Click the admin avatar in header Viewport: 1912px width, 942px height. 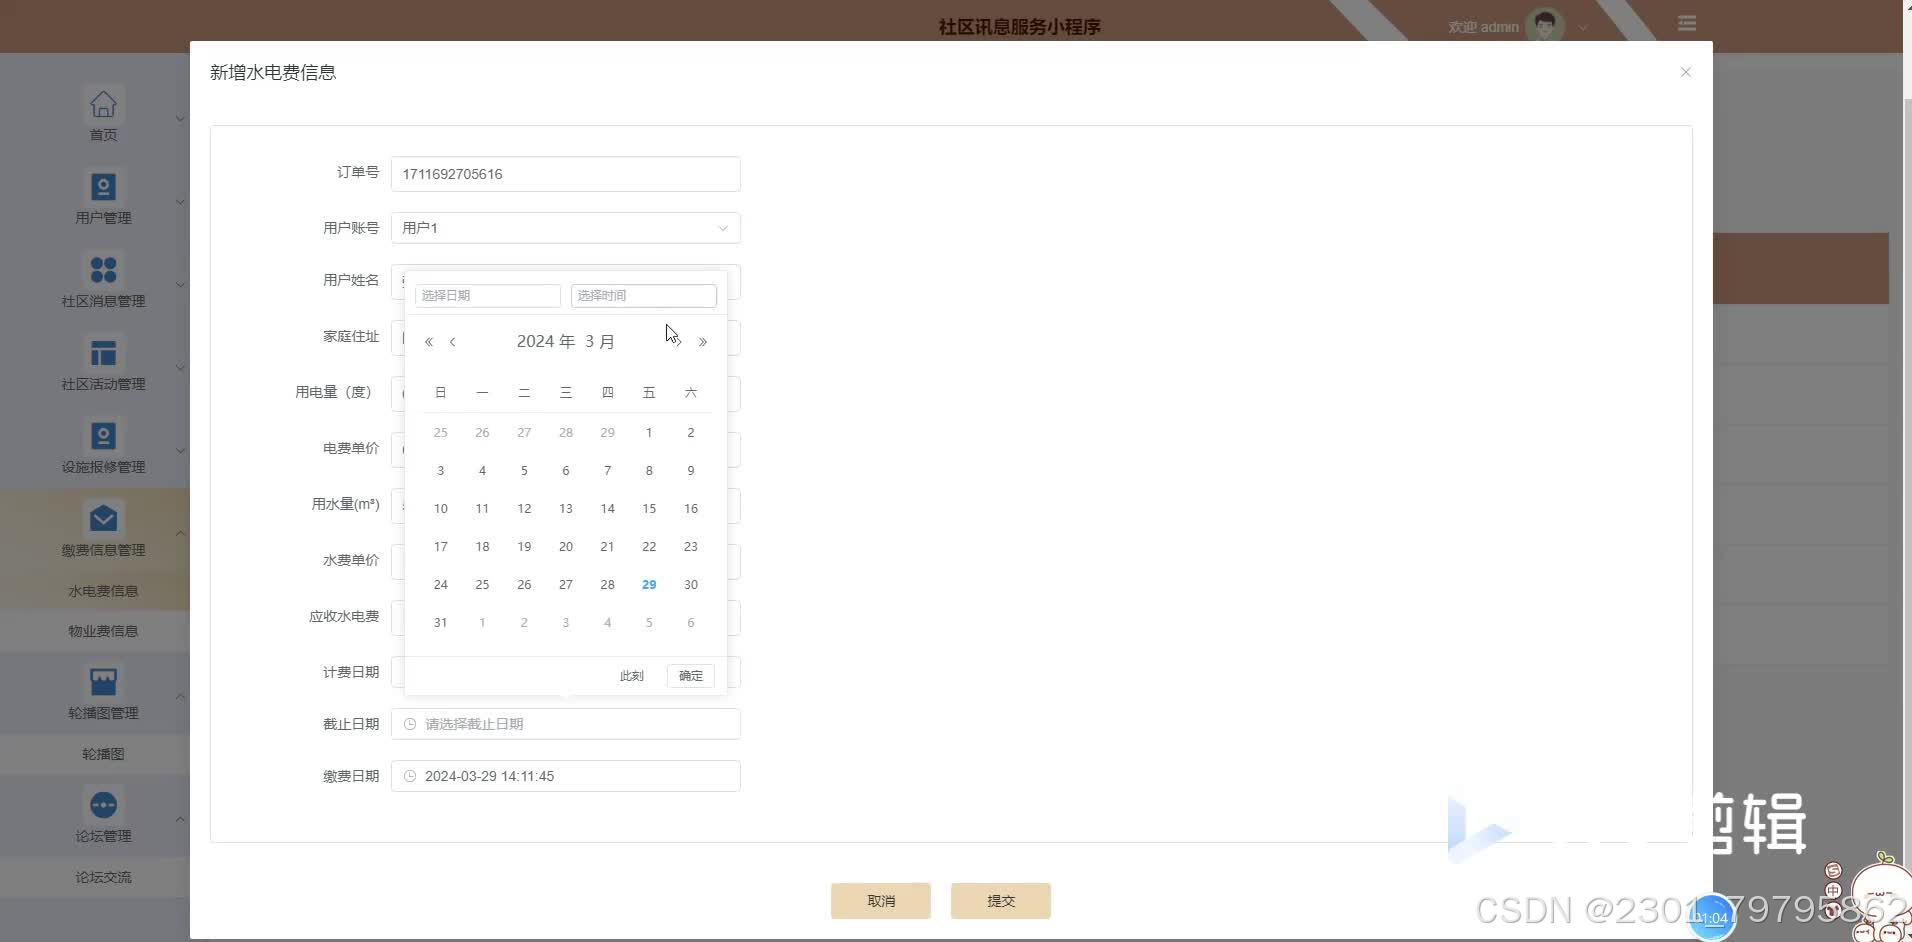[1545, 26]
